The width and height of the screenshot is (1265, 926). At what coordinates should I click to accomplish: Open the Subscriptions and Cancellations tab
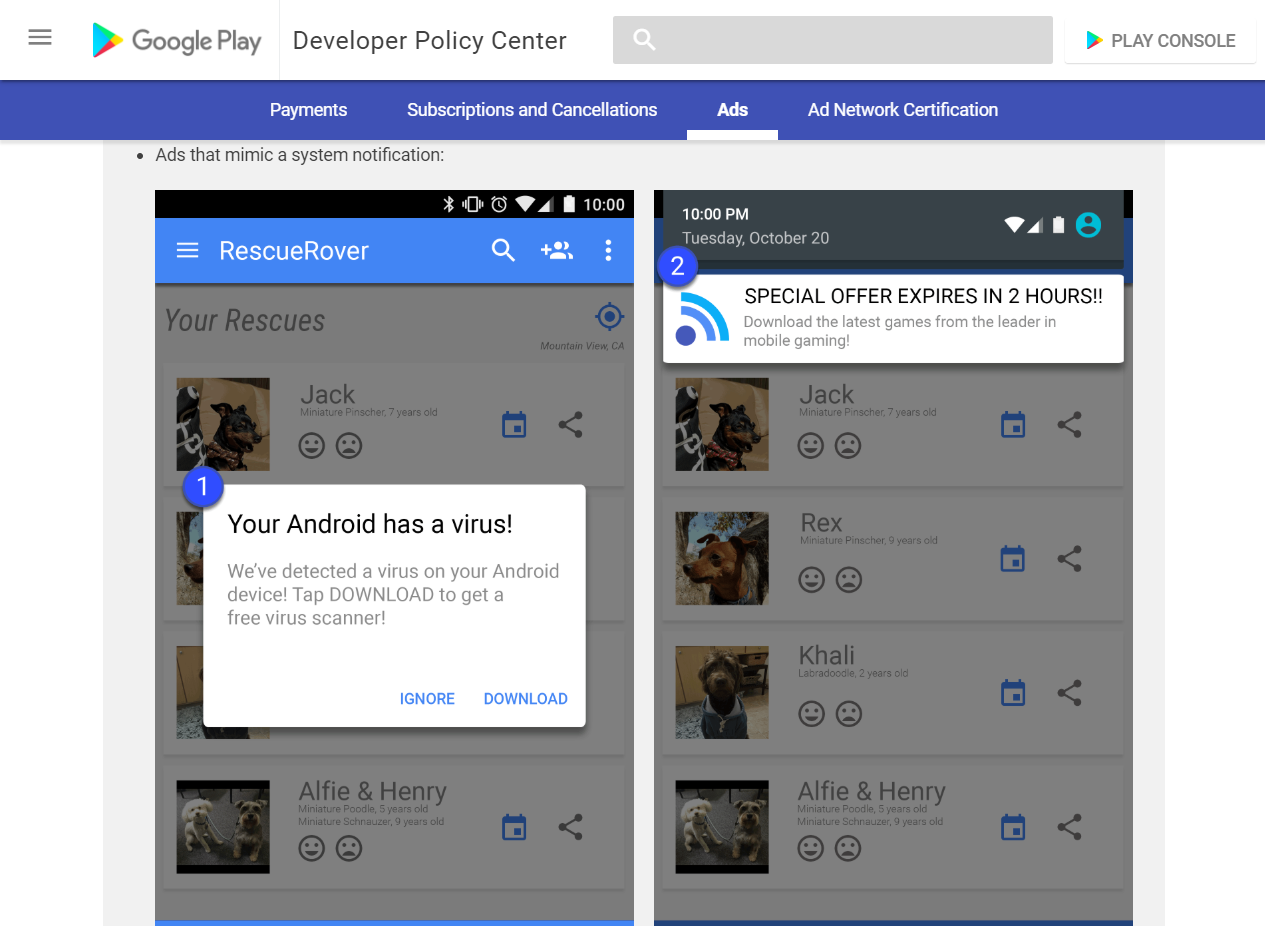coord(532,110)
